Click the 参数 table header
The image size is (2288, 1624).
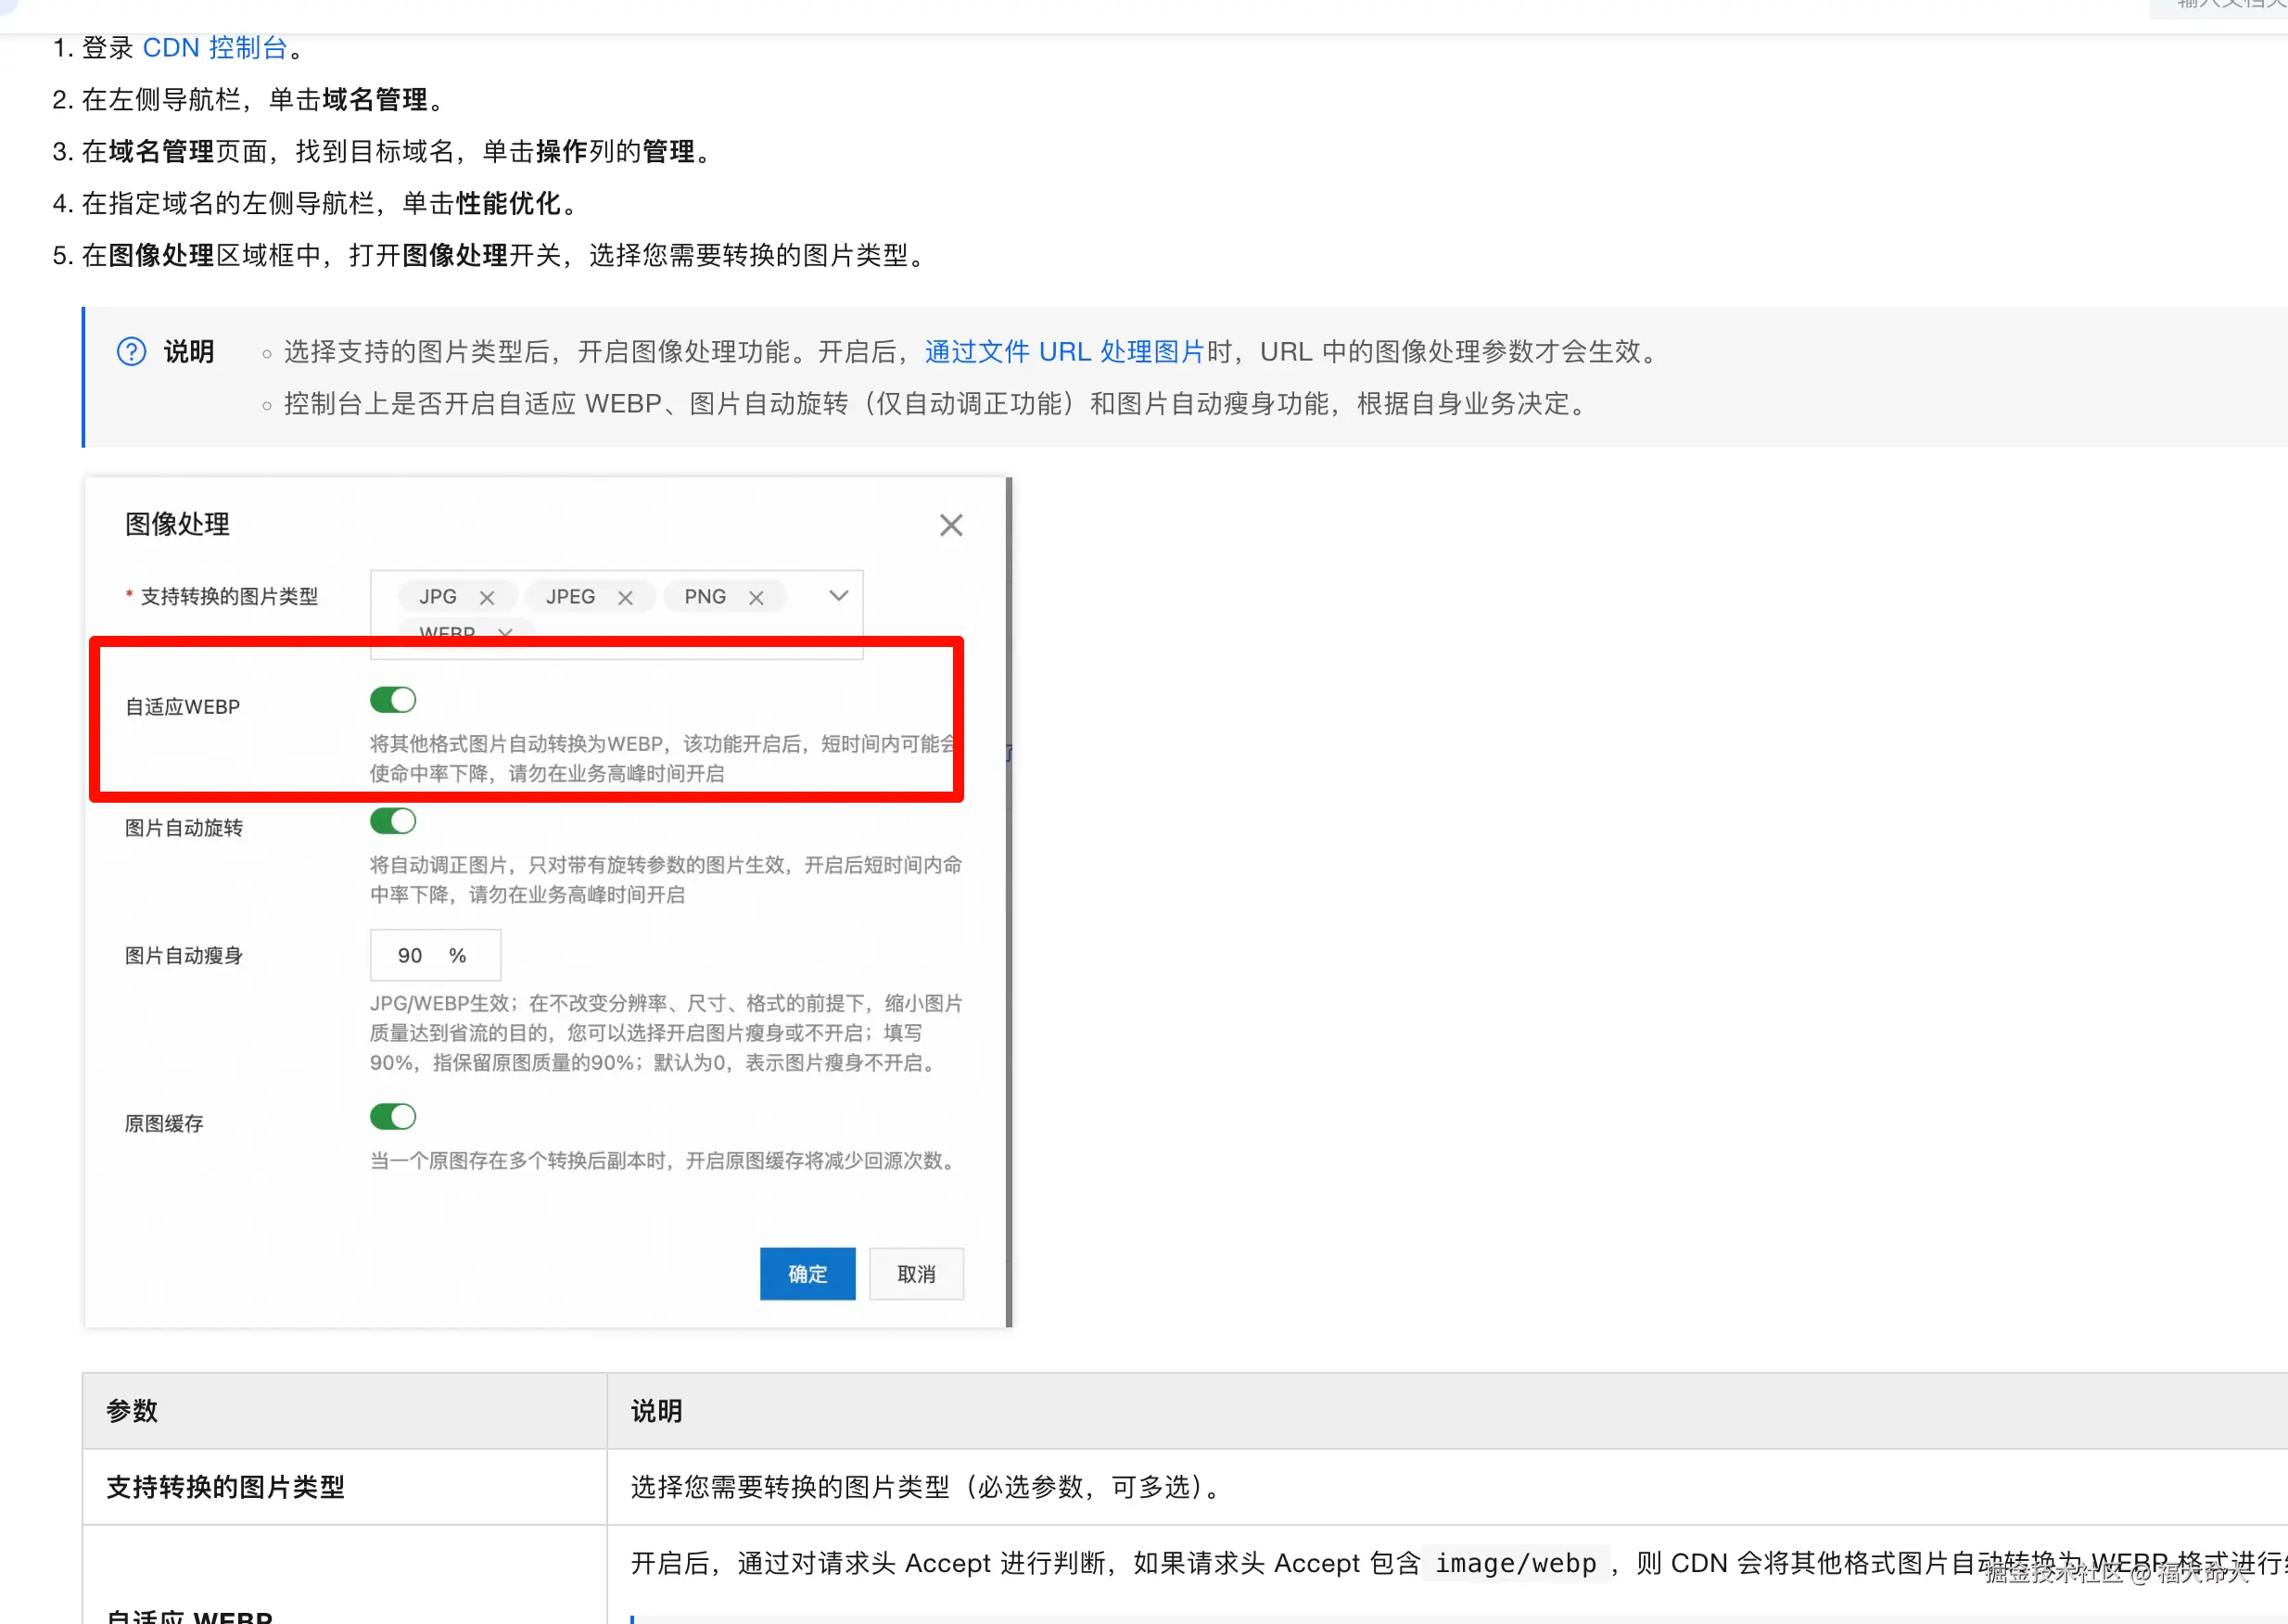pyautogui.click(x=132, y=1410)
